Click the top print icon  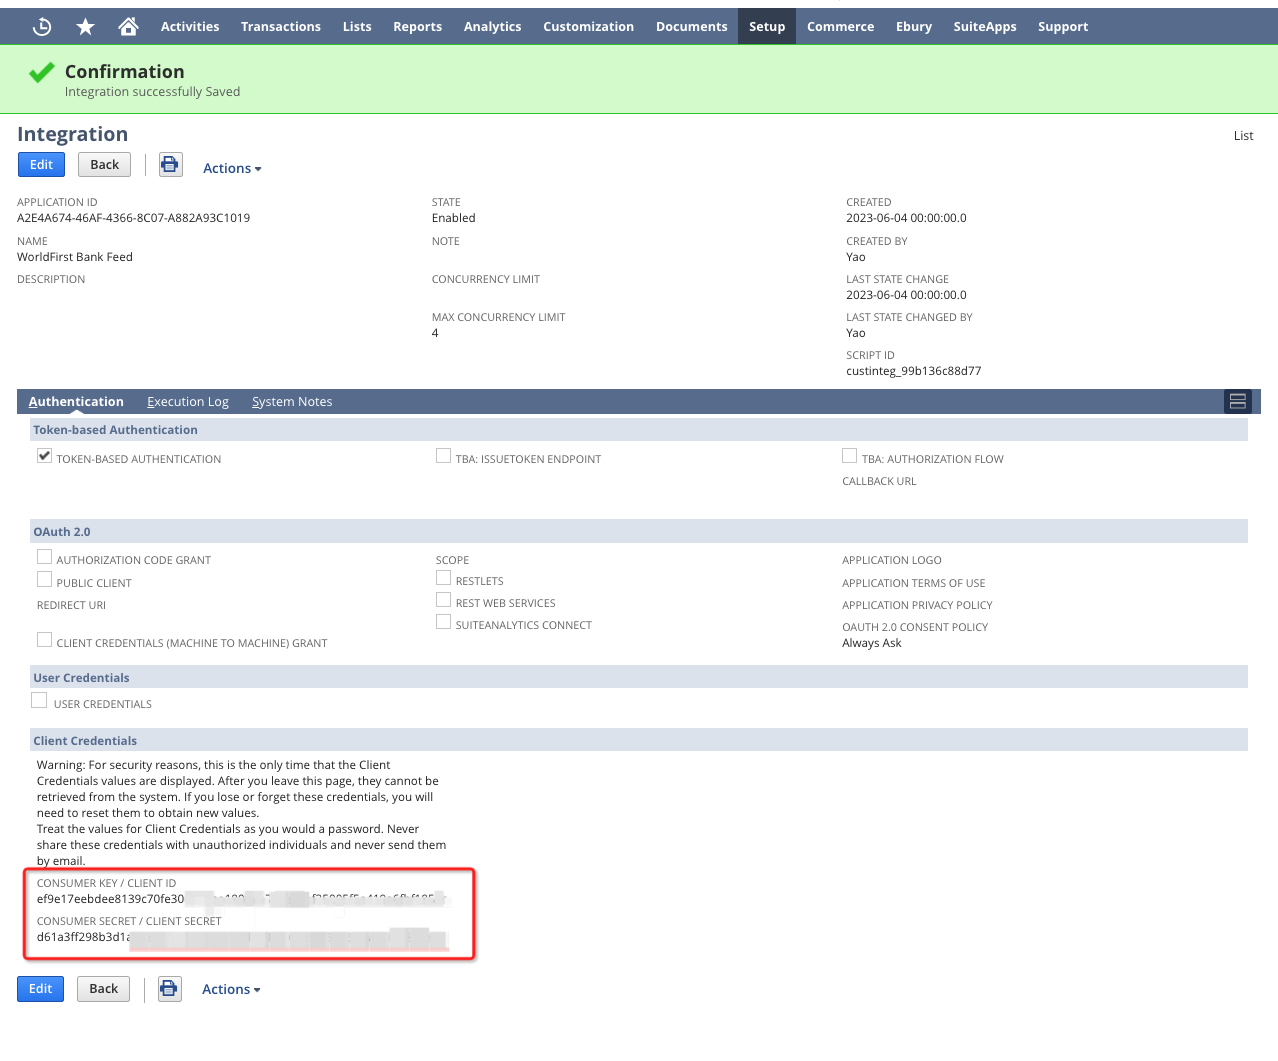[x=171, y=165]
